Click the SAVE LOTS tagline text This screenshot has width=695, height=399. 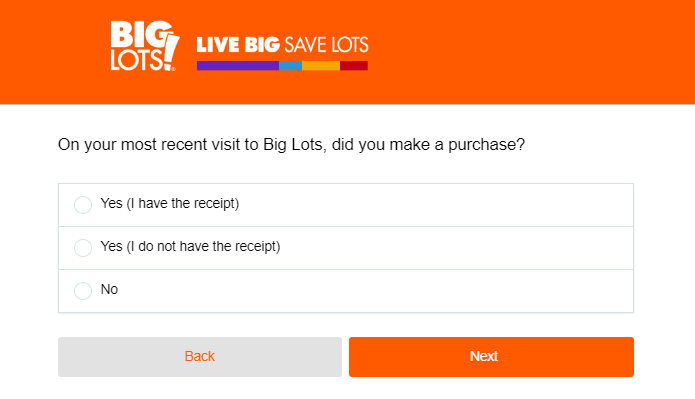click(x=326, y=45)
